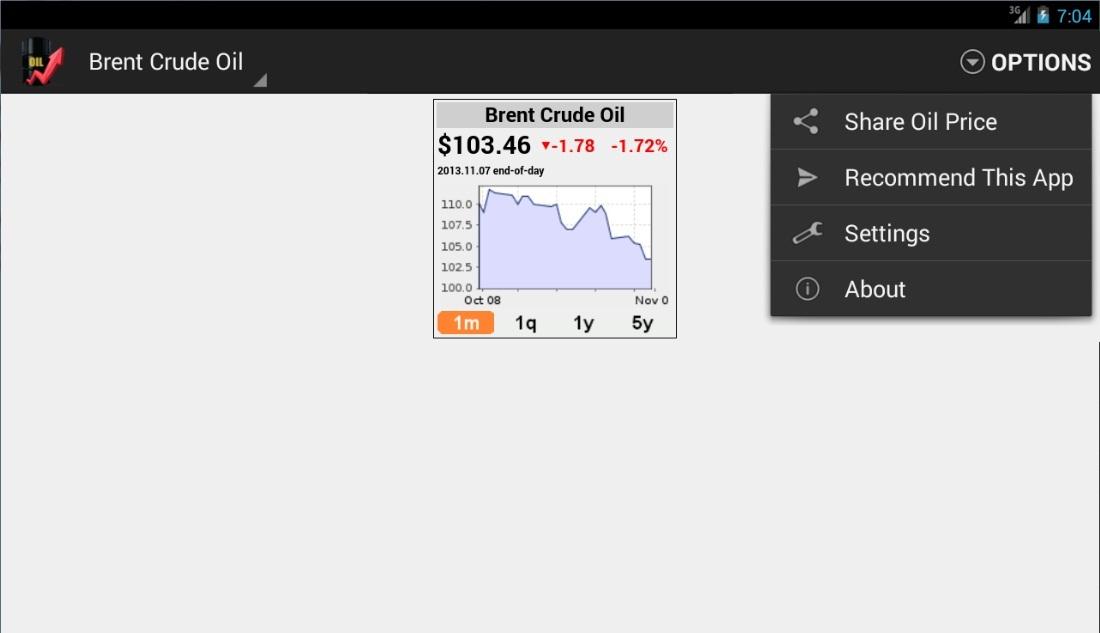The width and height of the screenshot is (1100, 633).
Task: Tap the battery status icon
Action: click(1043, 15)
